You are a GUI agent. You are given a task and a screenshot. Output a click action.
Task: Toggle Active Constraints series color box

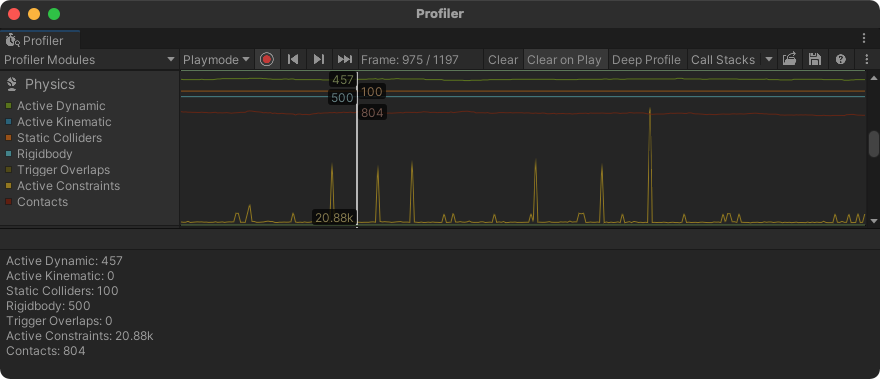coord(8,186)
